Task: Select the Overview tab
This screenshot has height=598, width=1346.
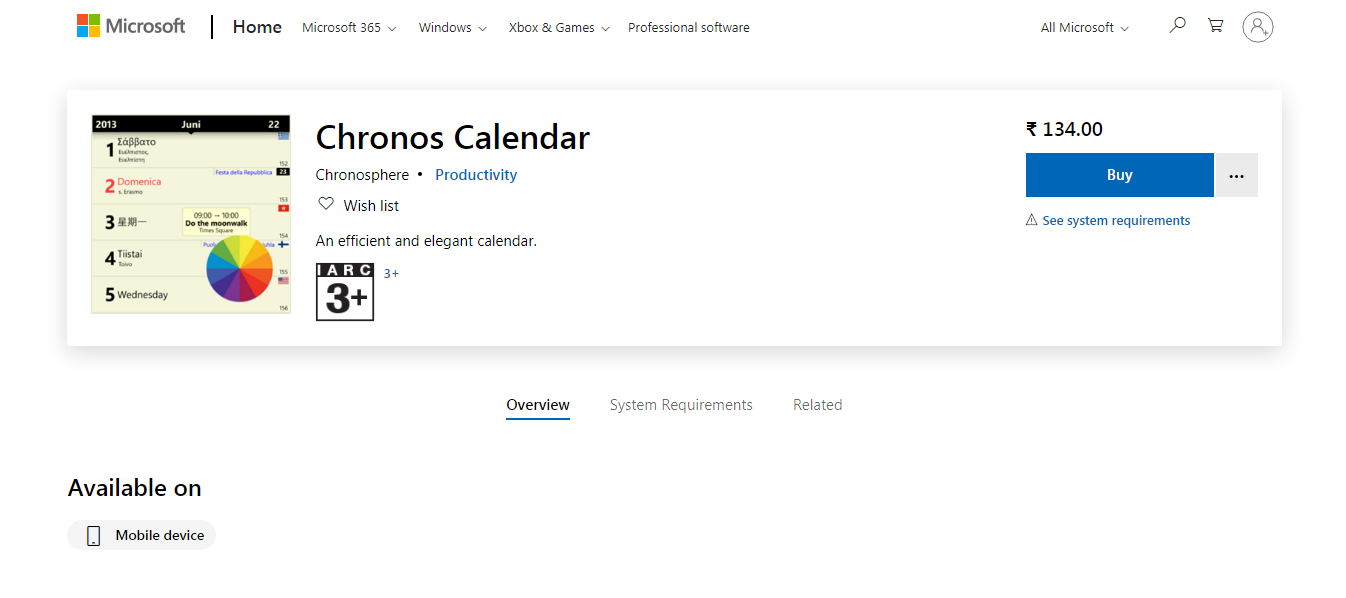Action: 538,405
